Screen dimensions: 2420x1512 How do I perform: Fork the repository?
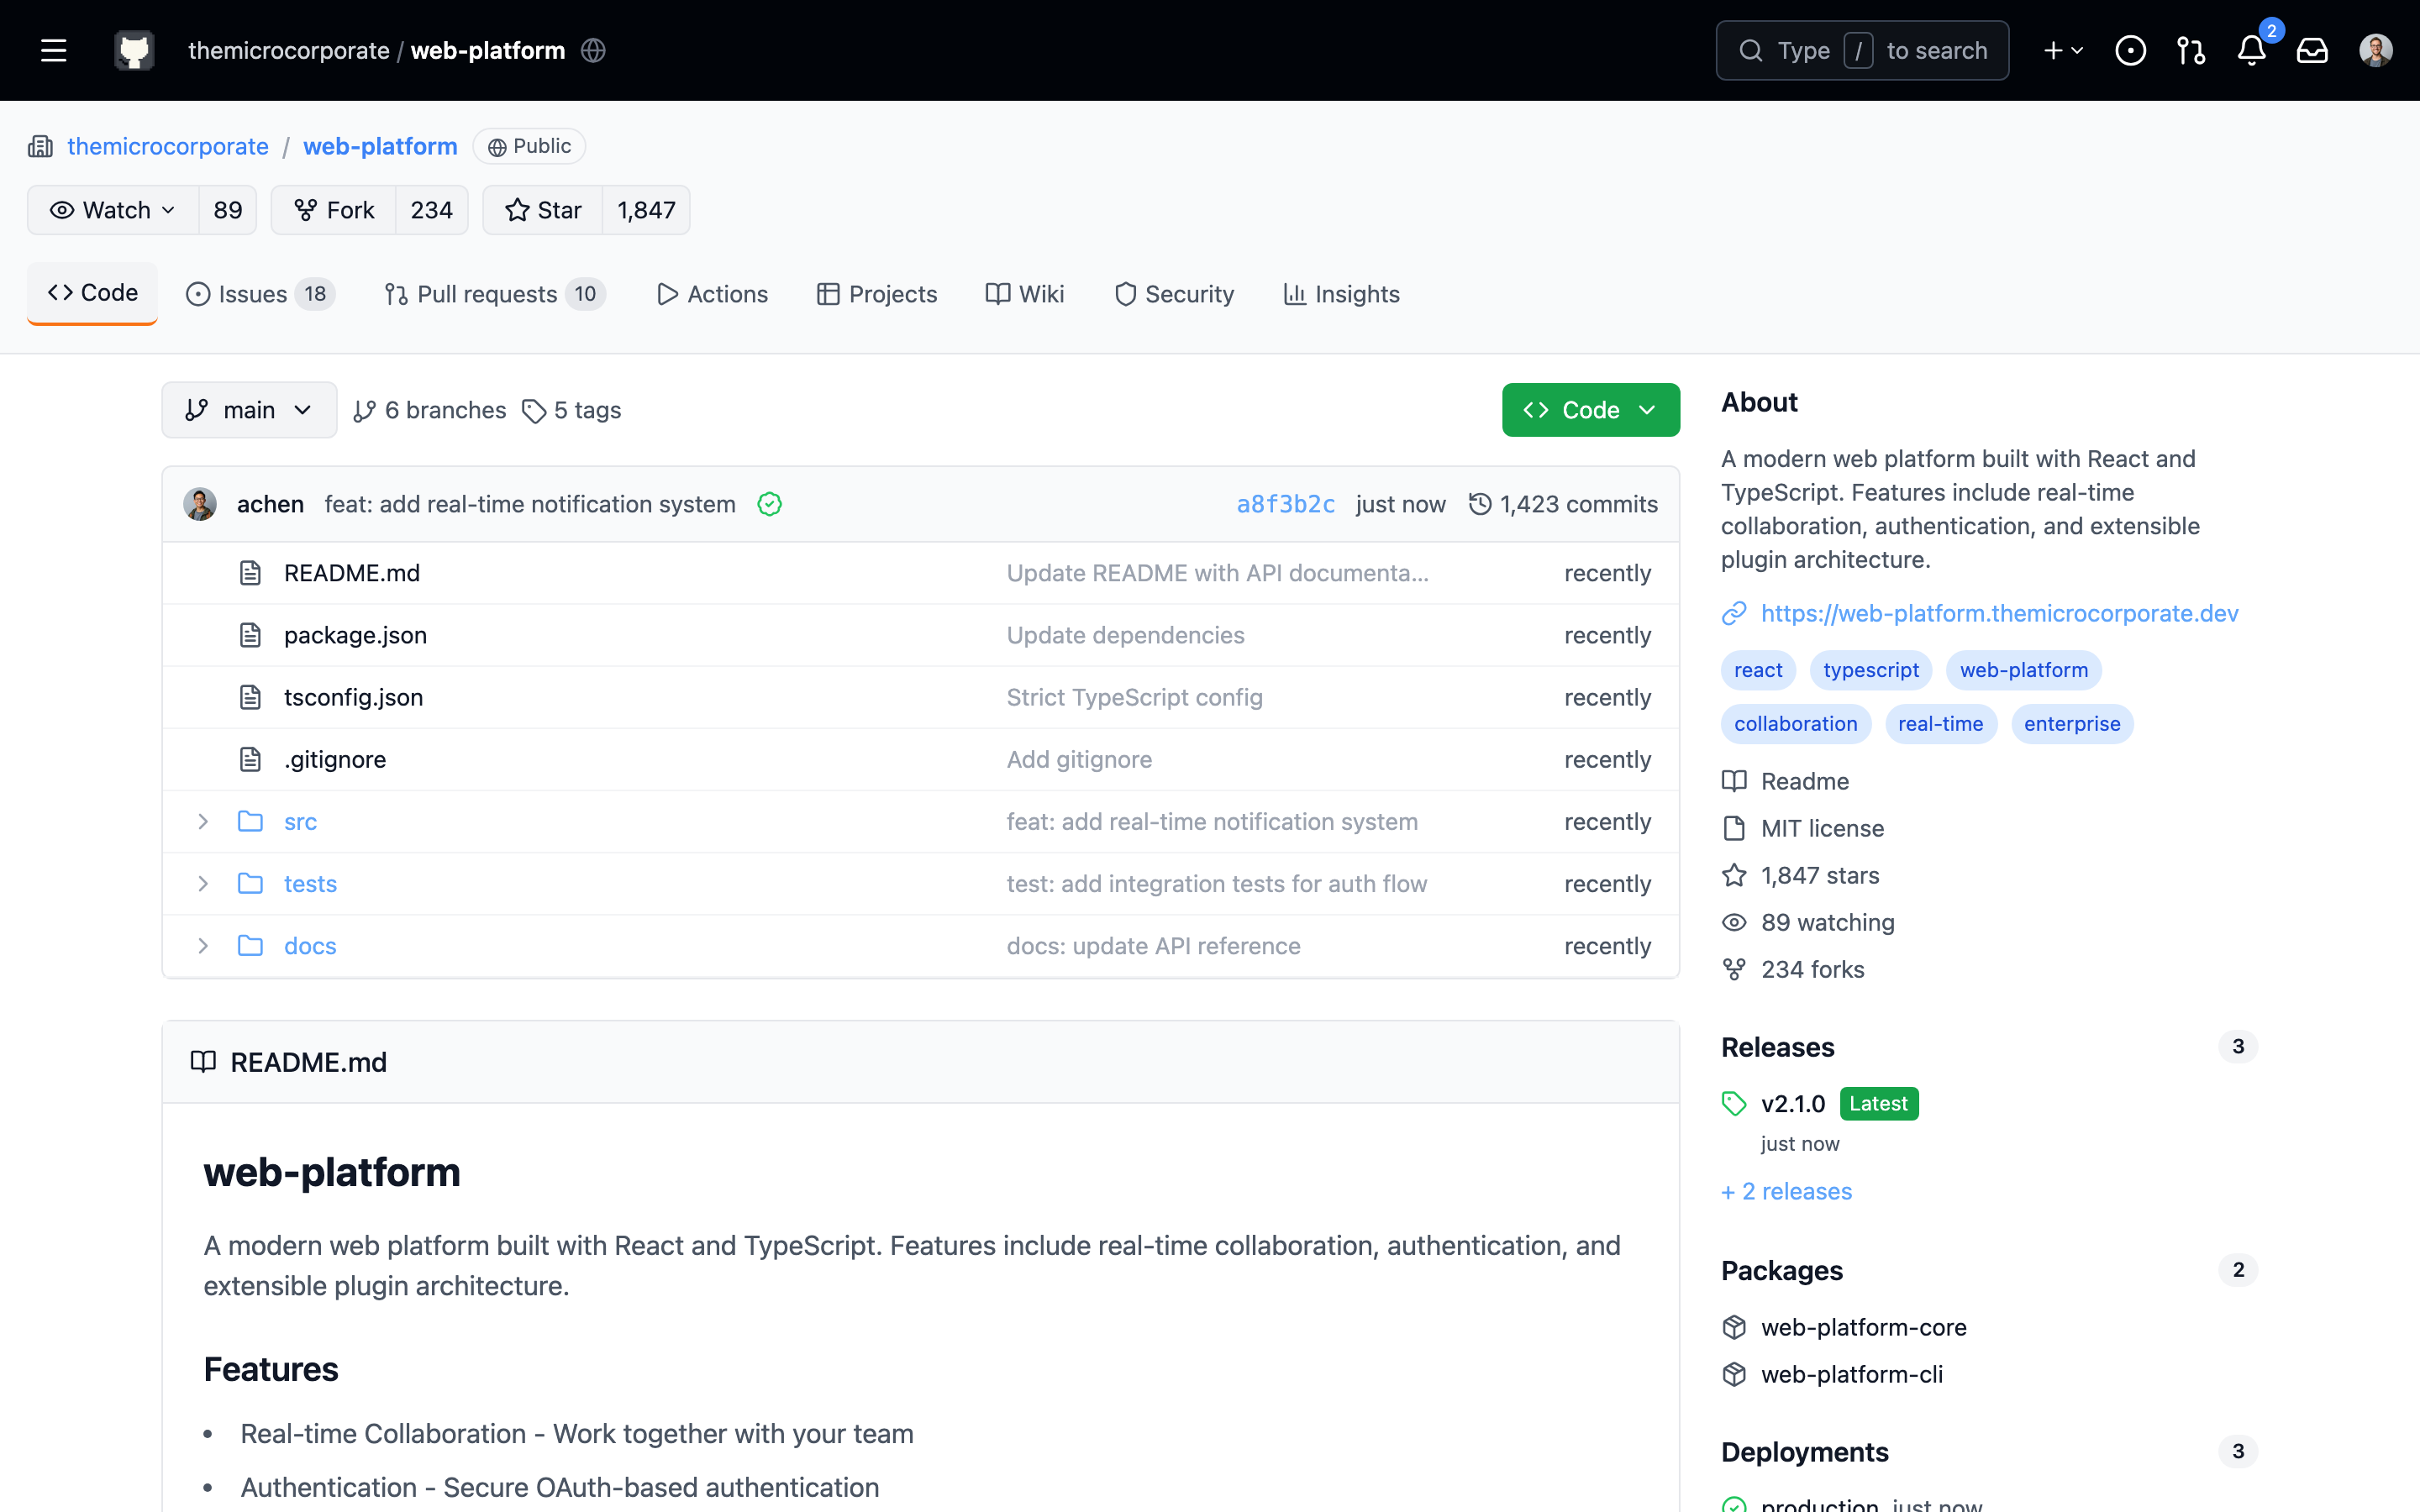[334, 210]
